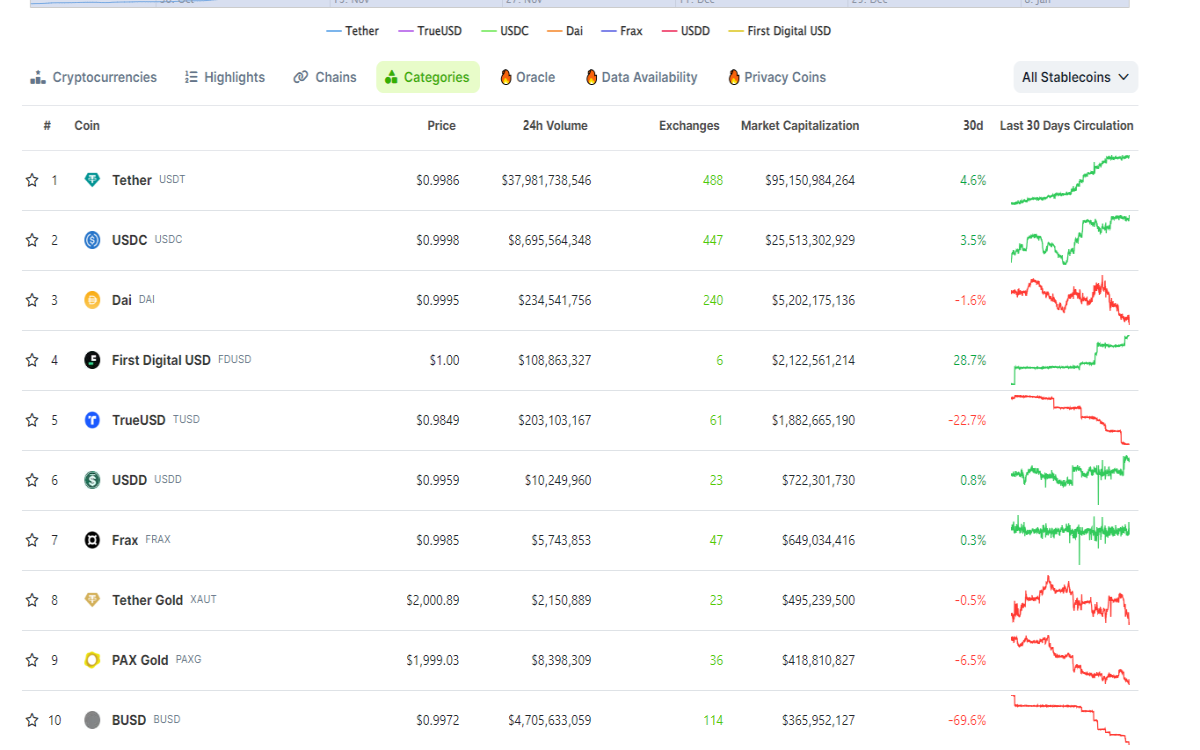Click the bar-chart icon beside Cryptocurrencies
This screenshot has height=750, width=1200.
click(37, 77)
